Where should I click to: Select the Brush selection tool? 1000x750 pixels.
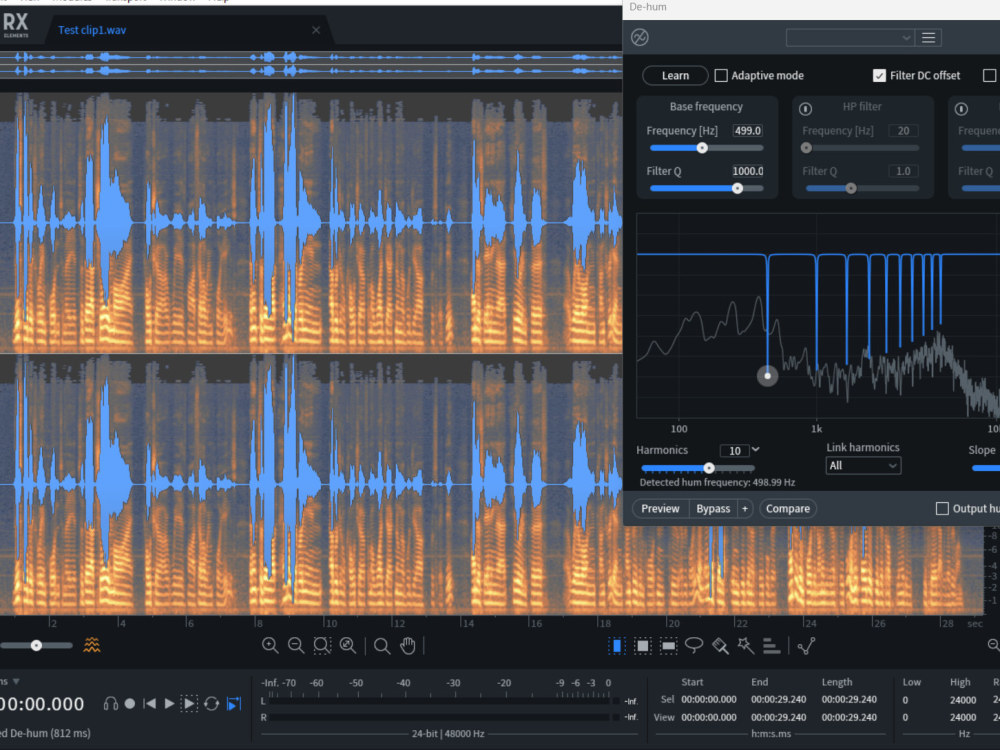(720, 646)
